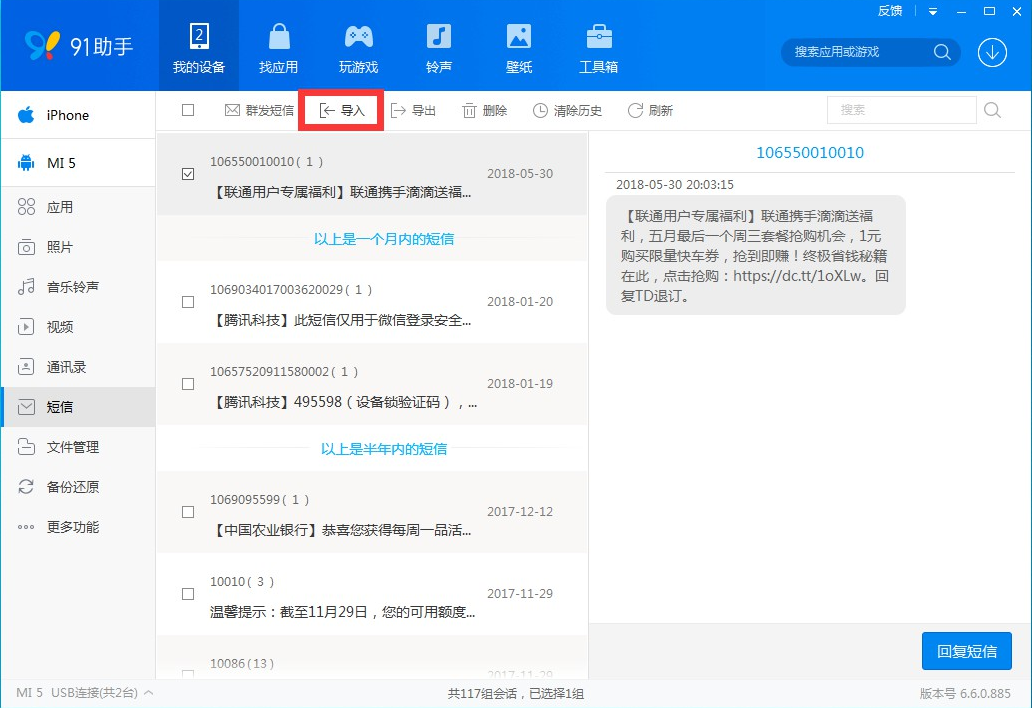
Task: Open the title bar dropdown menu arrow
Action: [933, 12]
